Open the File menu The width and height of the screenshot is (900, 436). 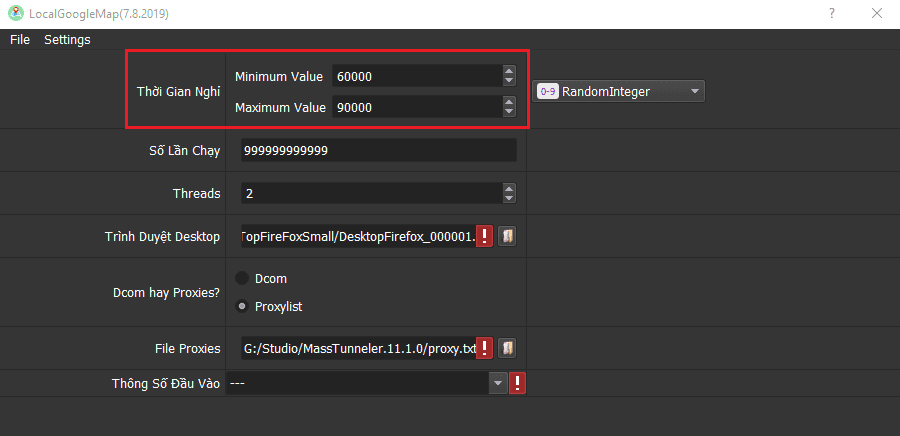pos(20,40)
